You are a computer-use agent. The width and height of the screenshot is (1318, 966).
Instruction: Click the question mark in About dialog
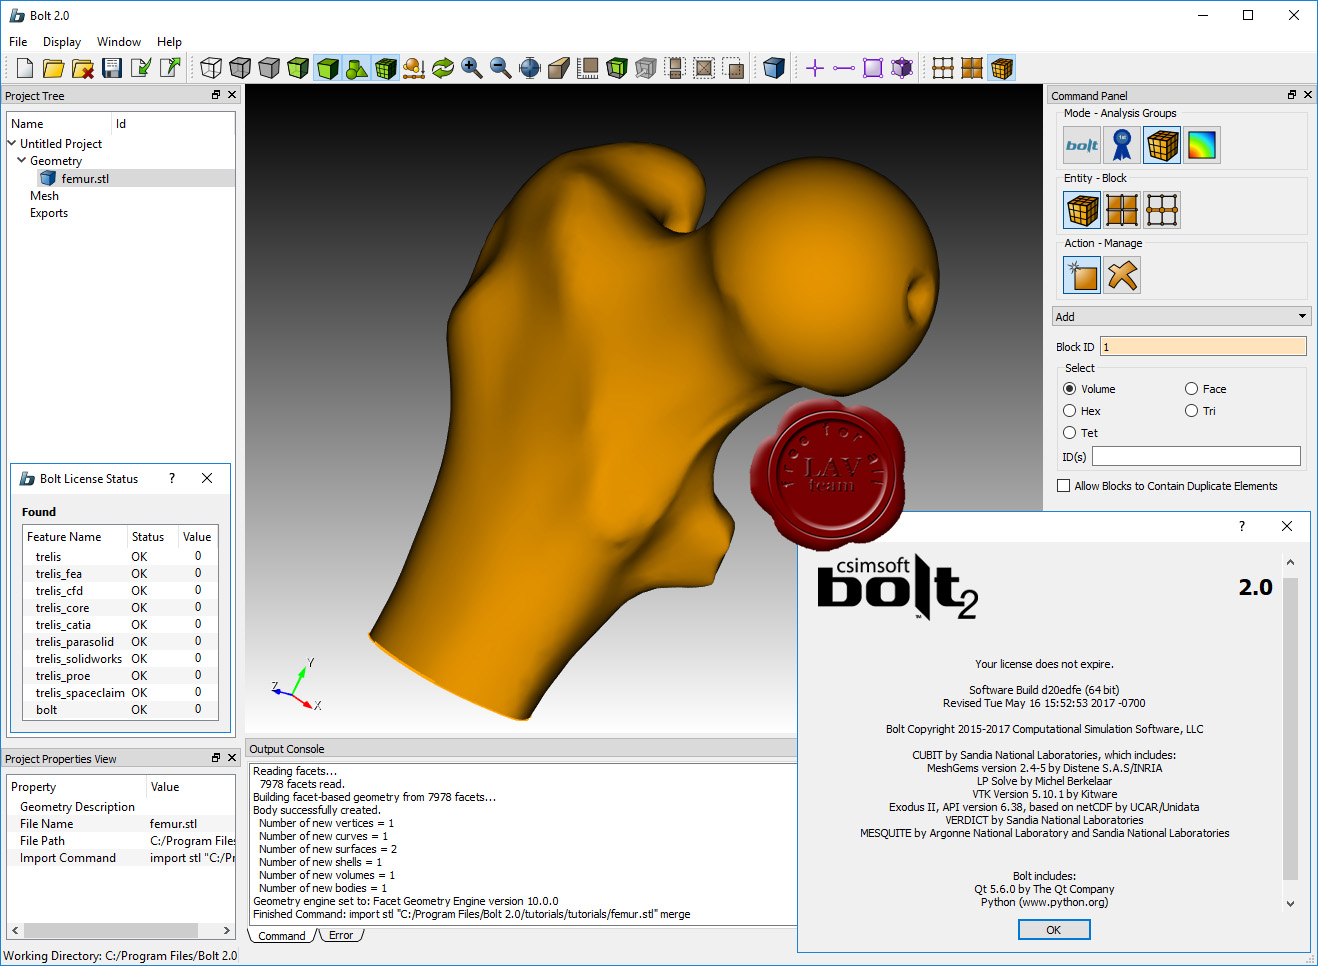point(1242,526)
